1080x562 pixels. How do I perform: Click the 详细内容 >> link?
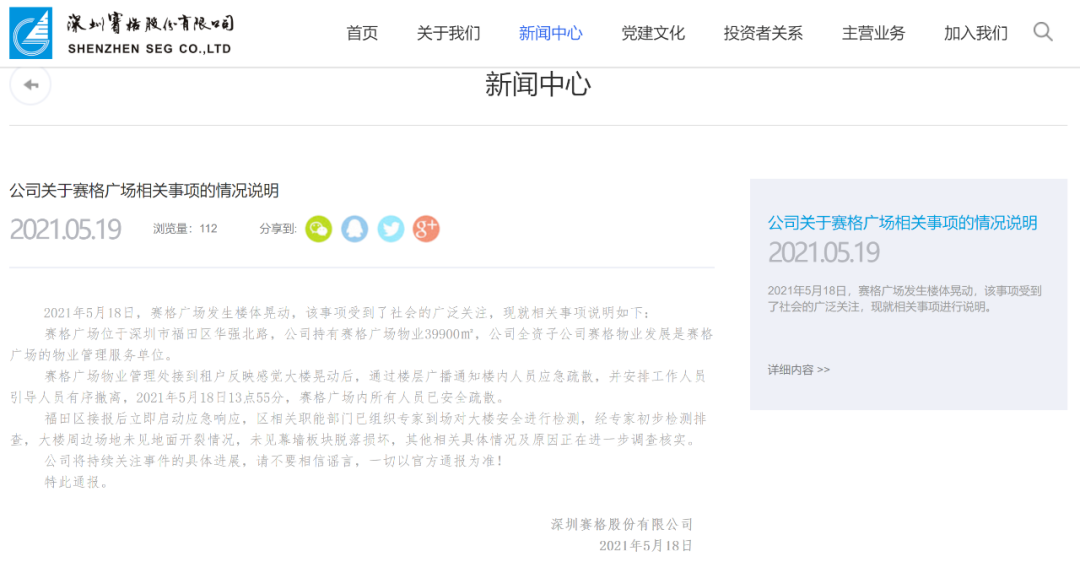pyautogui.click(x=799, y=370)
